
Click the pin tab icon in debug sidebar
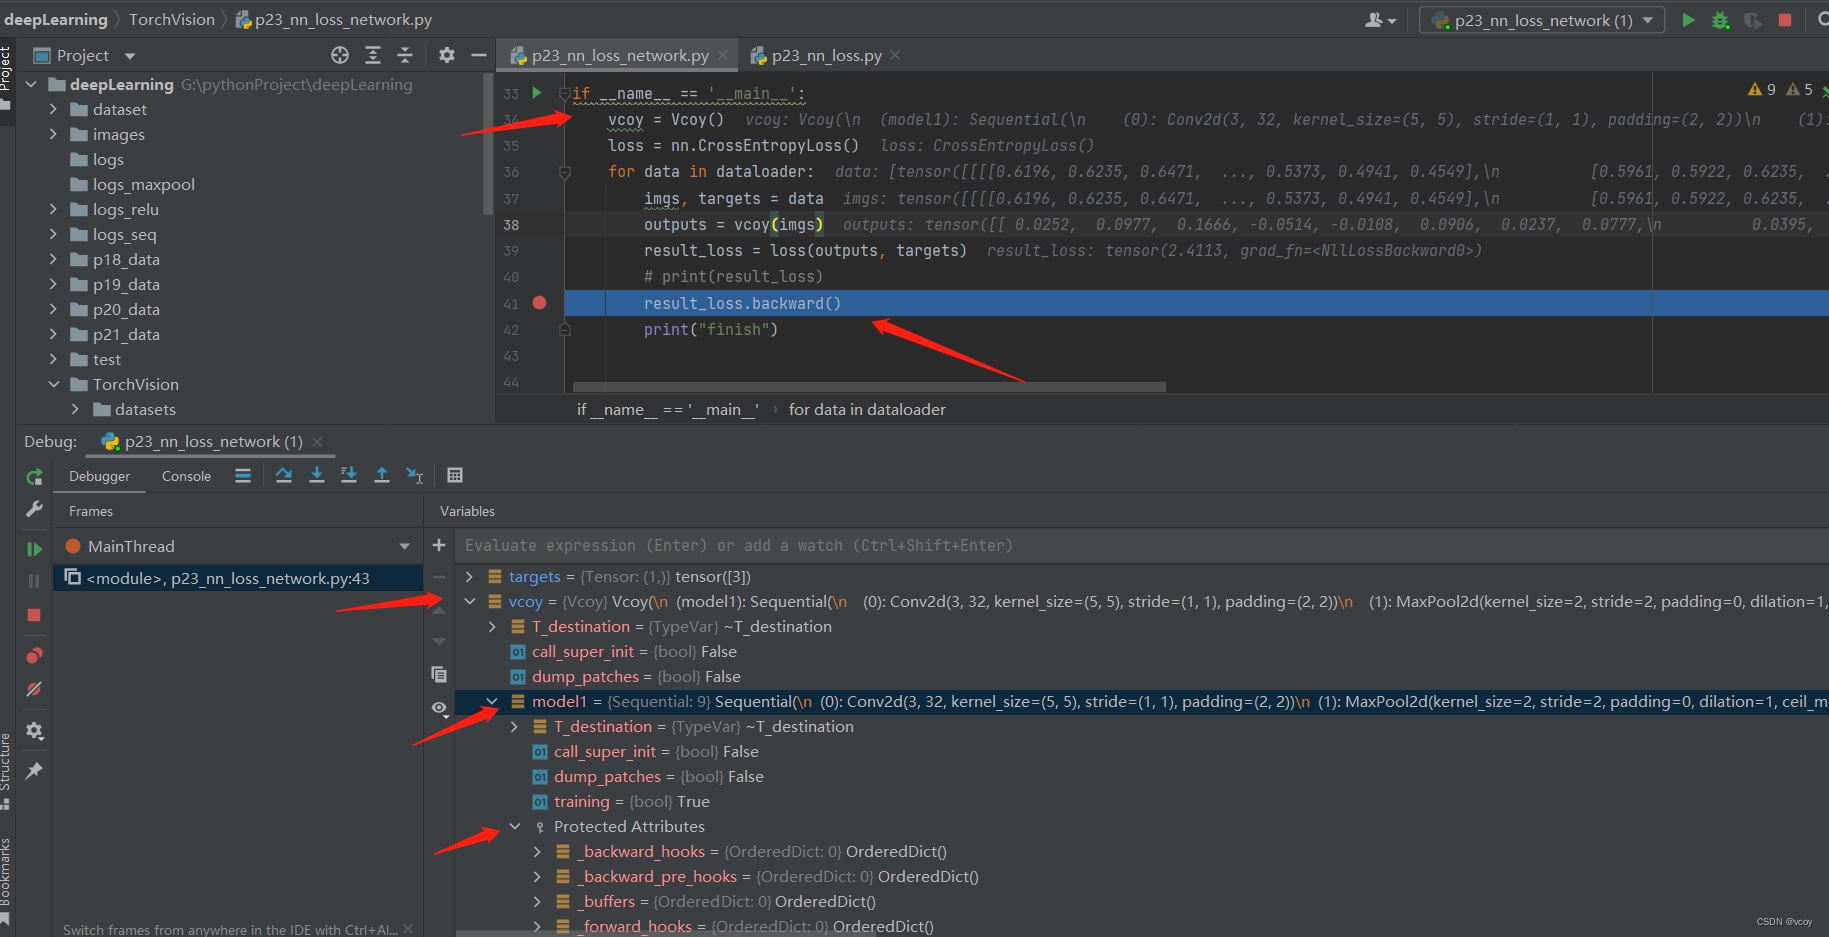pyautogui.click(x=34, y=770)
